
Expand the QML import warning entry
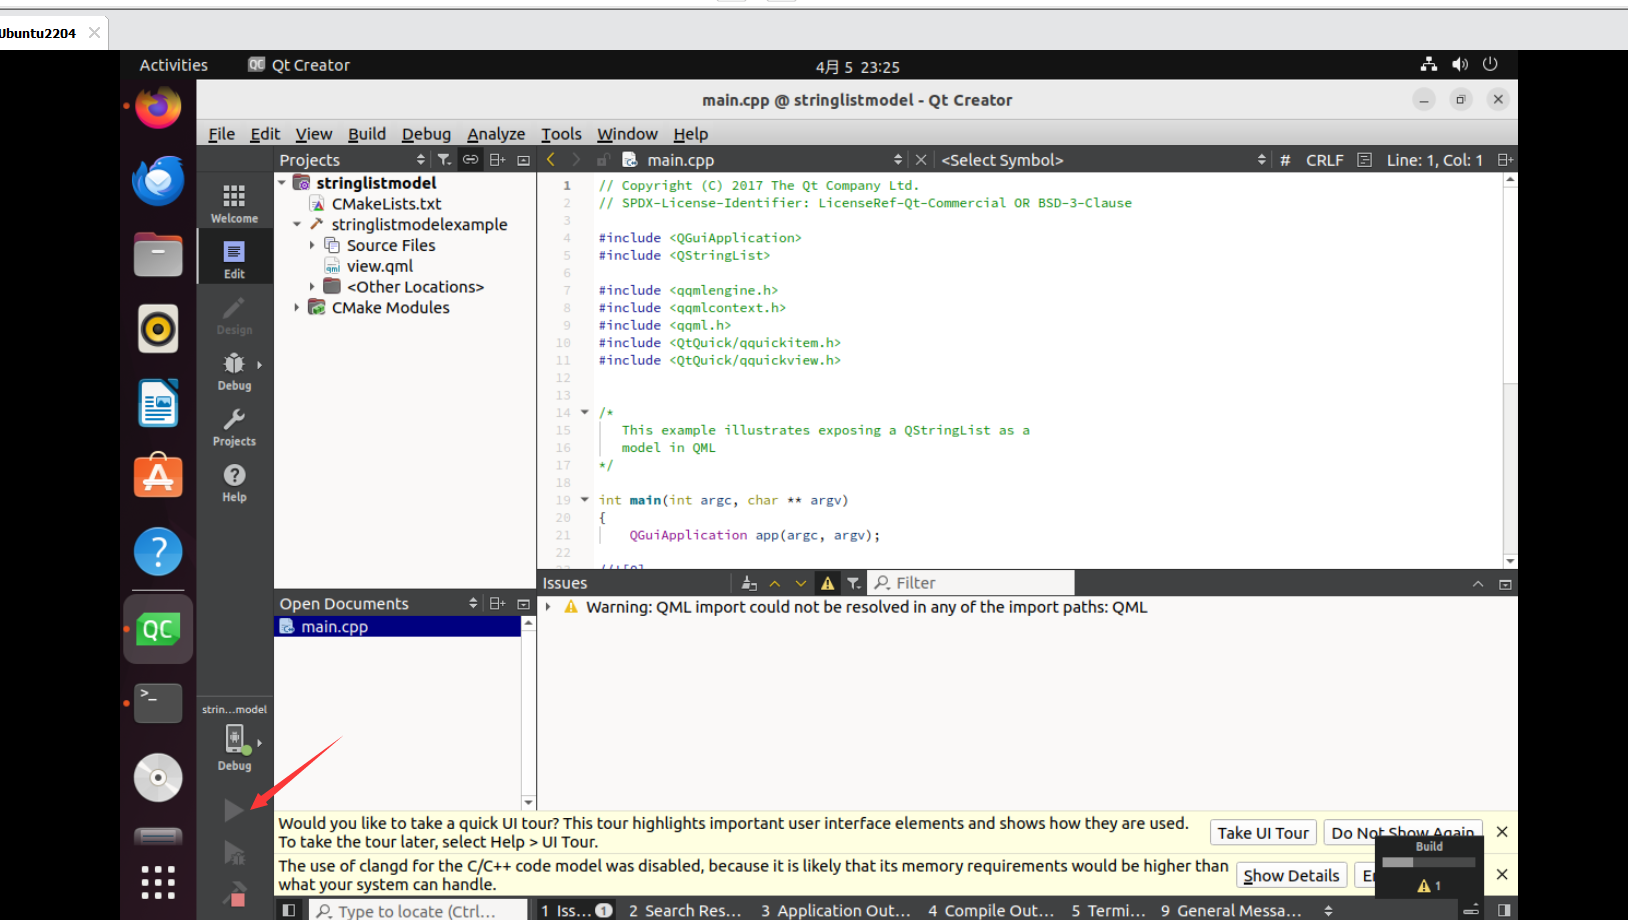[x=548, y=607]
